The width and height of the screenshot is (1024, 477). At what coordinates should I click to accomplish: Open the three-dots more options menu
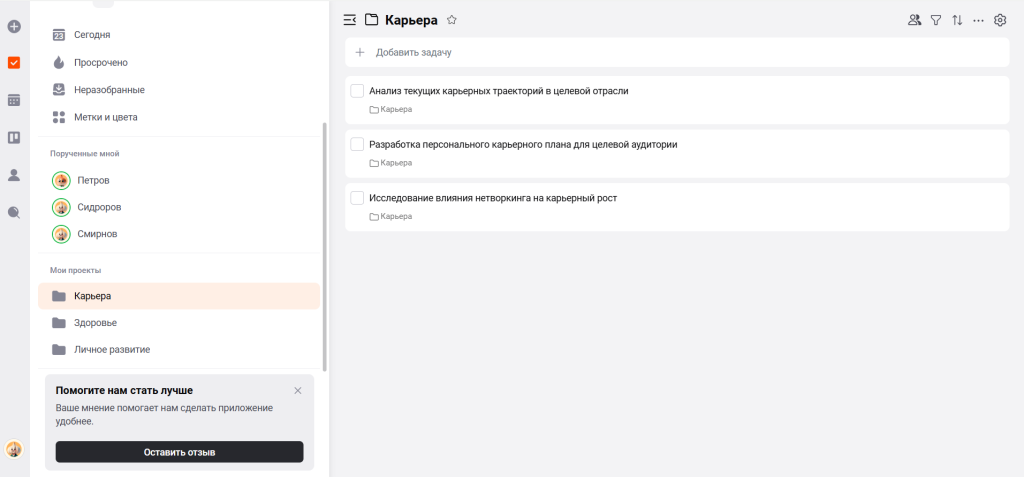coord(978,20)
